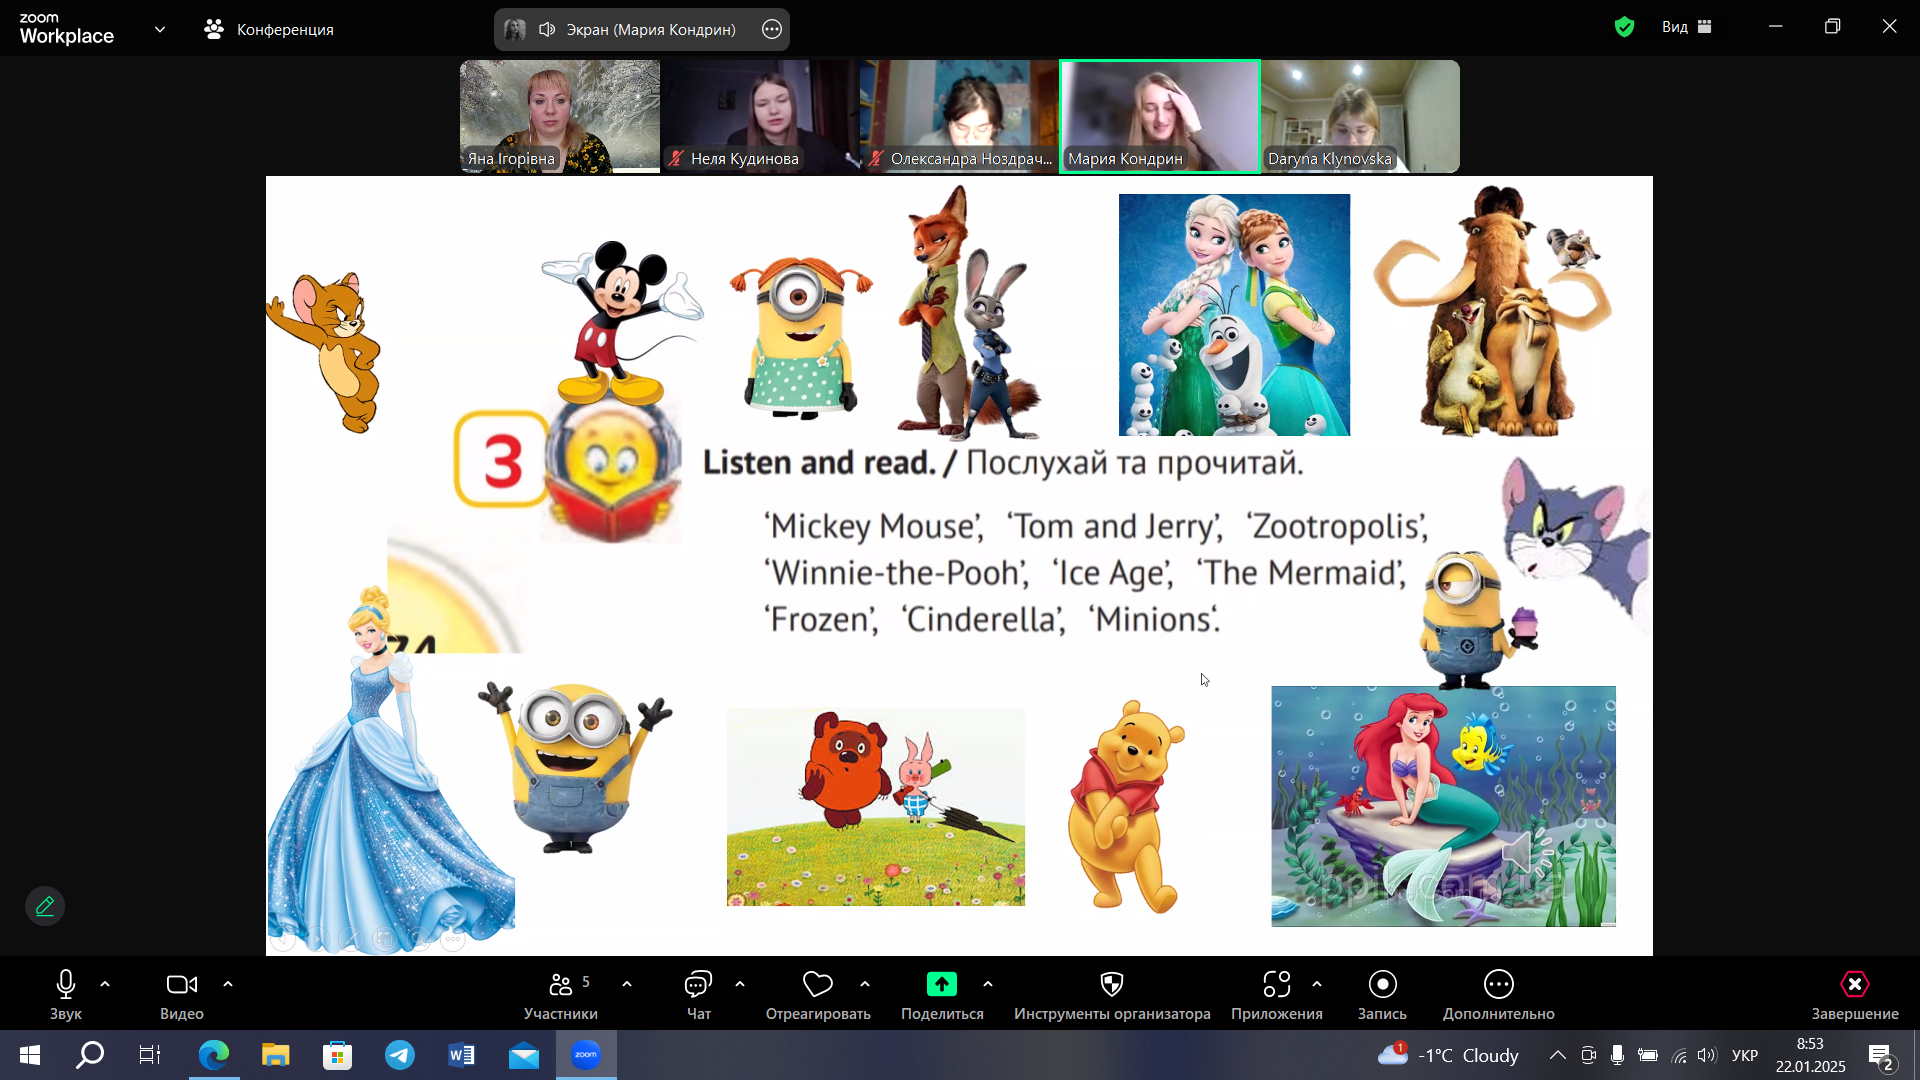The image size is (1920, 1080).
Task: Open the Чат chat panel
Action: 698,995
